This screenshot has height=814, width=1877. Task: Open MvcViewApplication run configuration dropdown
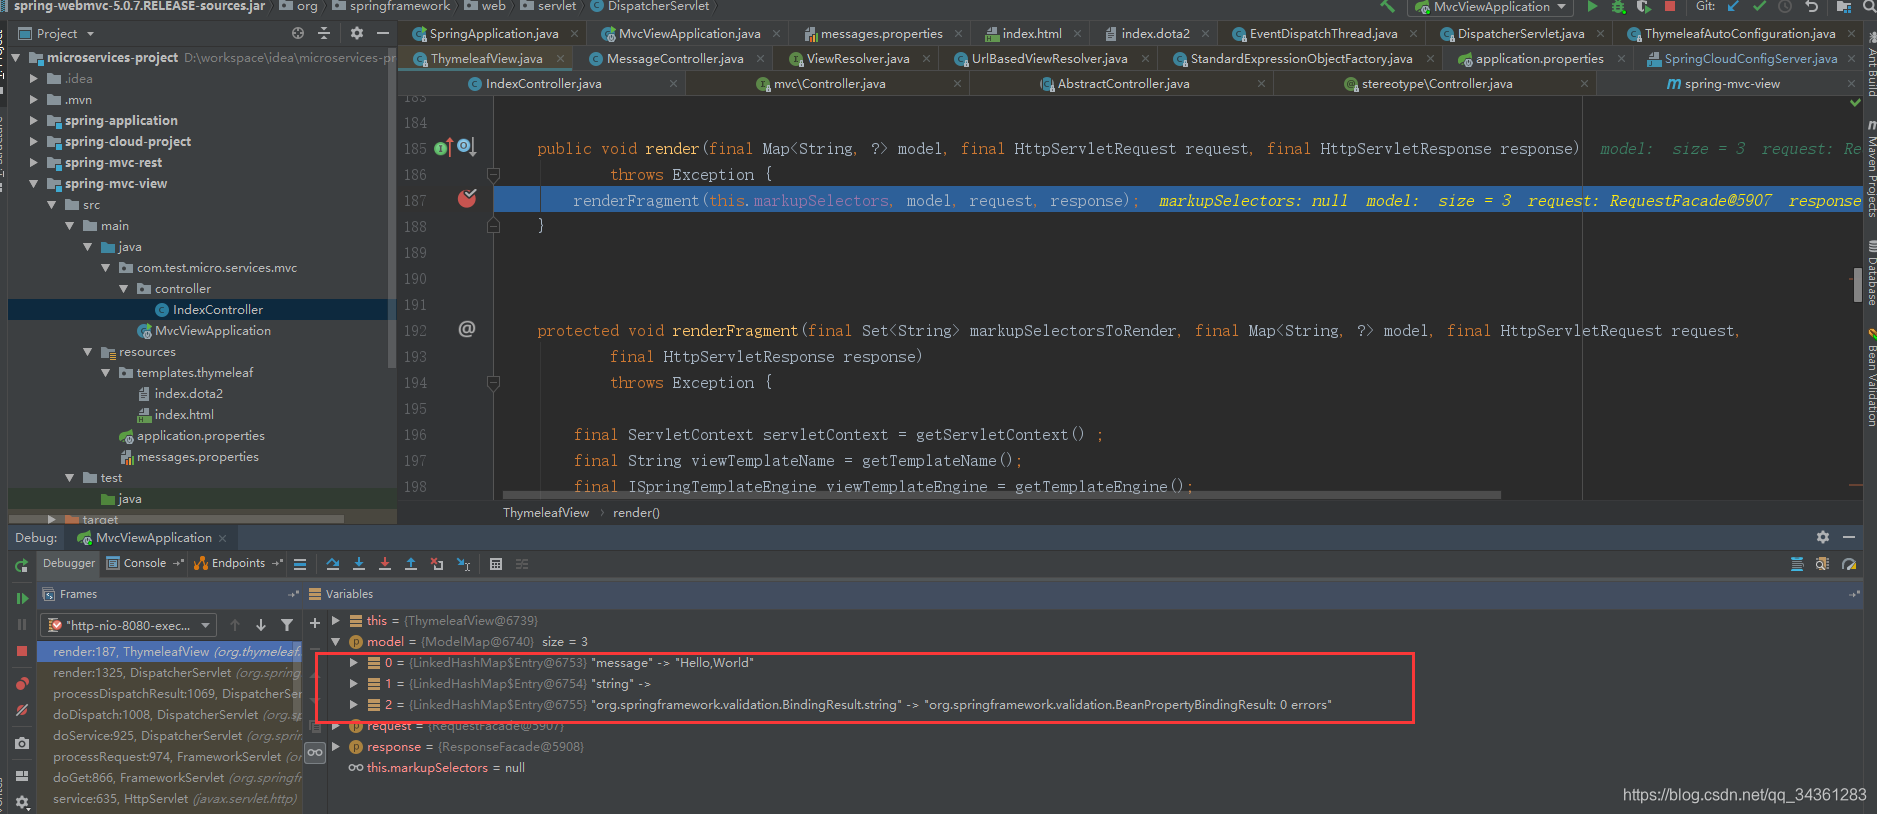(1489, 7)
